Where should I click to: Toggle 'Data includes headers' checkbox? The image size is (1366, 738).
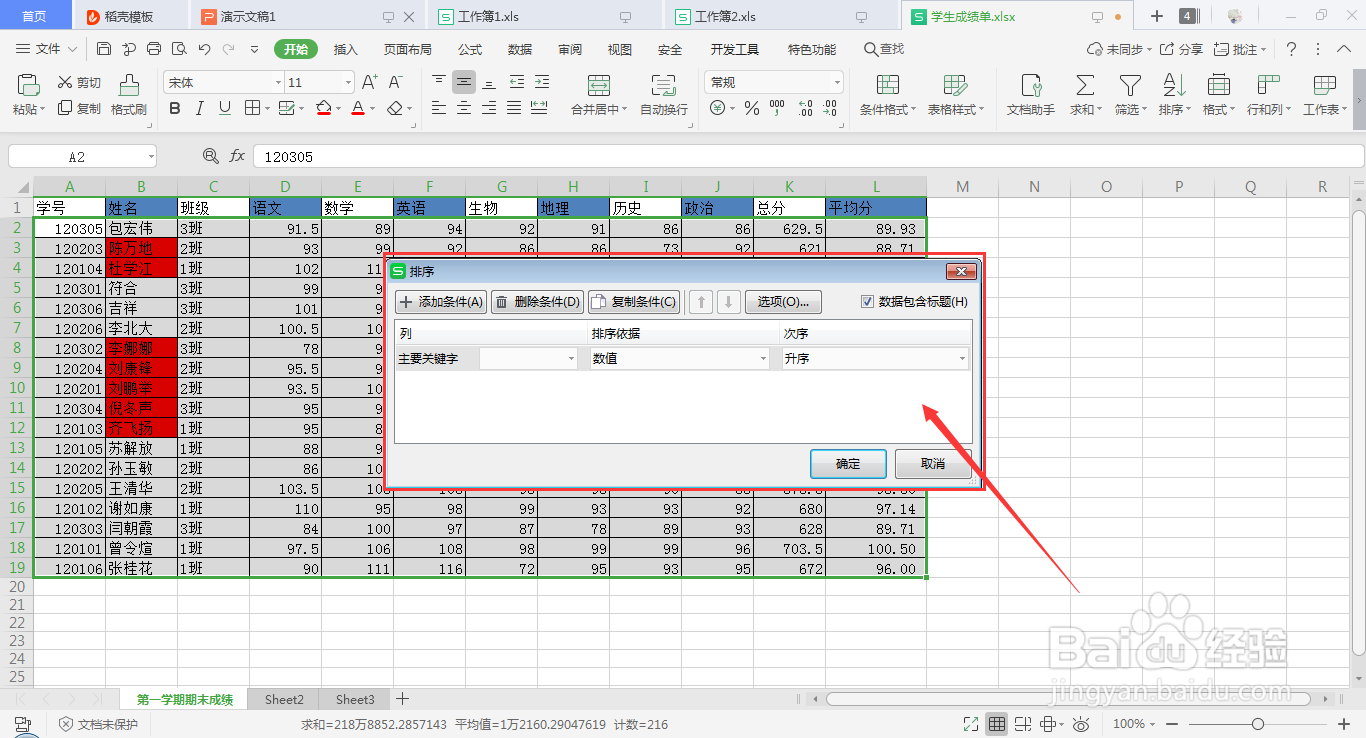pyautogui.click(x=867, y=301)
